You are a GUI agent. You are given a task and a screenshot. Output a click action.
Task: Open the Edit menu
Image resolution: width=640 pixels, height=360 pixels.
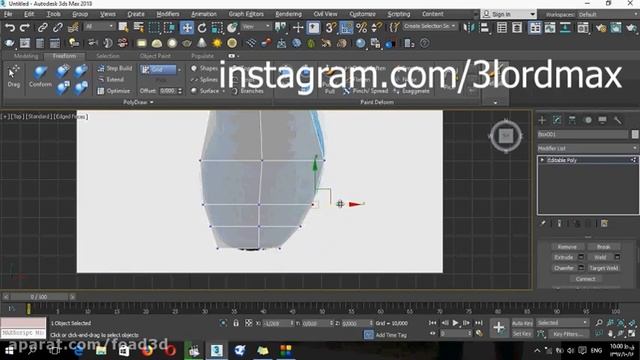tap(29, 14)
